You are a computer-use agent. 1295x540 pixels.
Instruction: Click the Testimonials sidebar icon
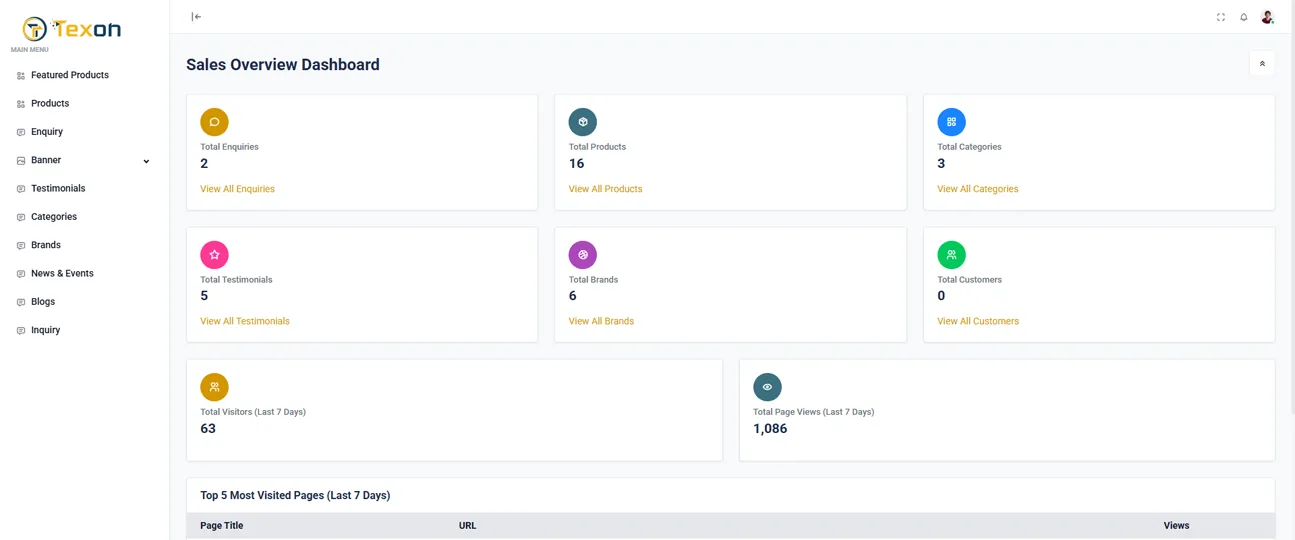click(21, 189)
